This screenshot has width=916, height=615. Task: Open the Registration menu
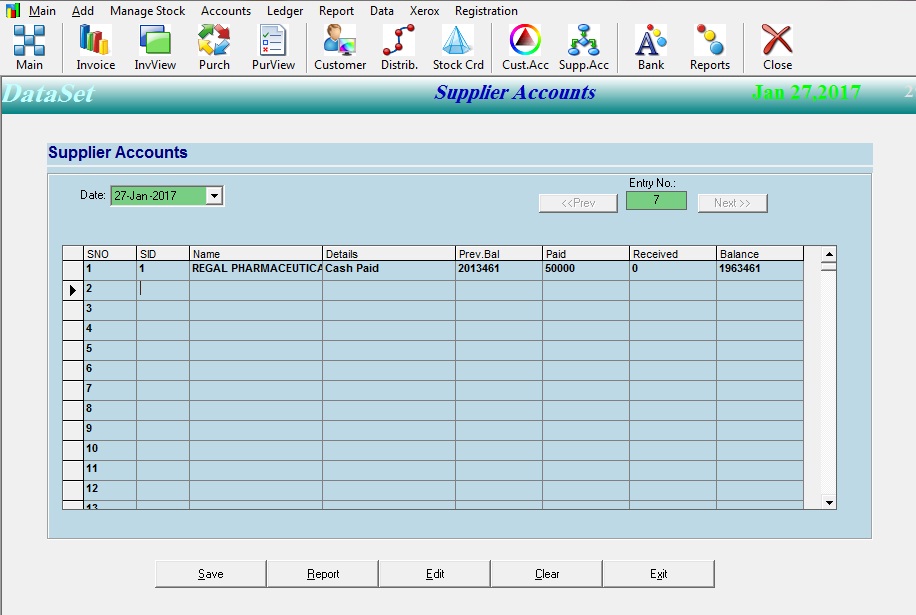coord(486,11)
